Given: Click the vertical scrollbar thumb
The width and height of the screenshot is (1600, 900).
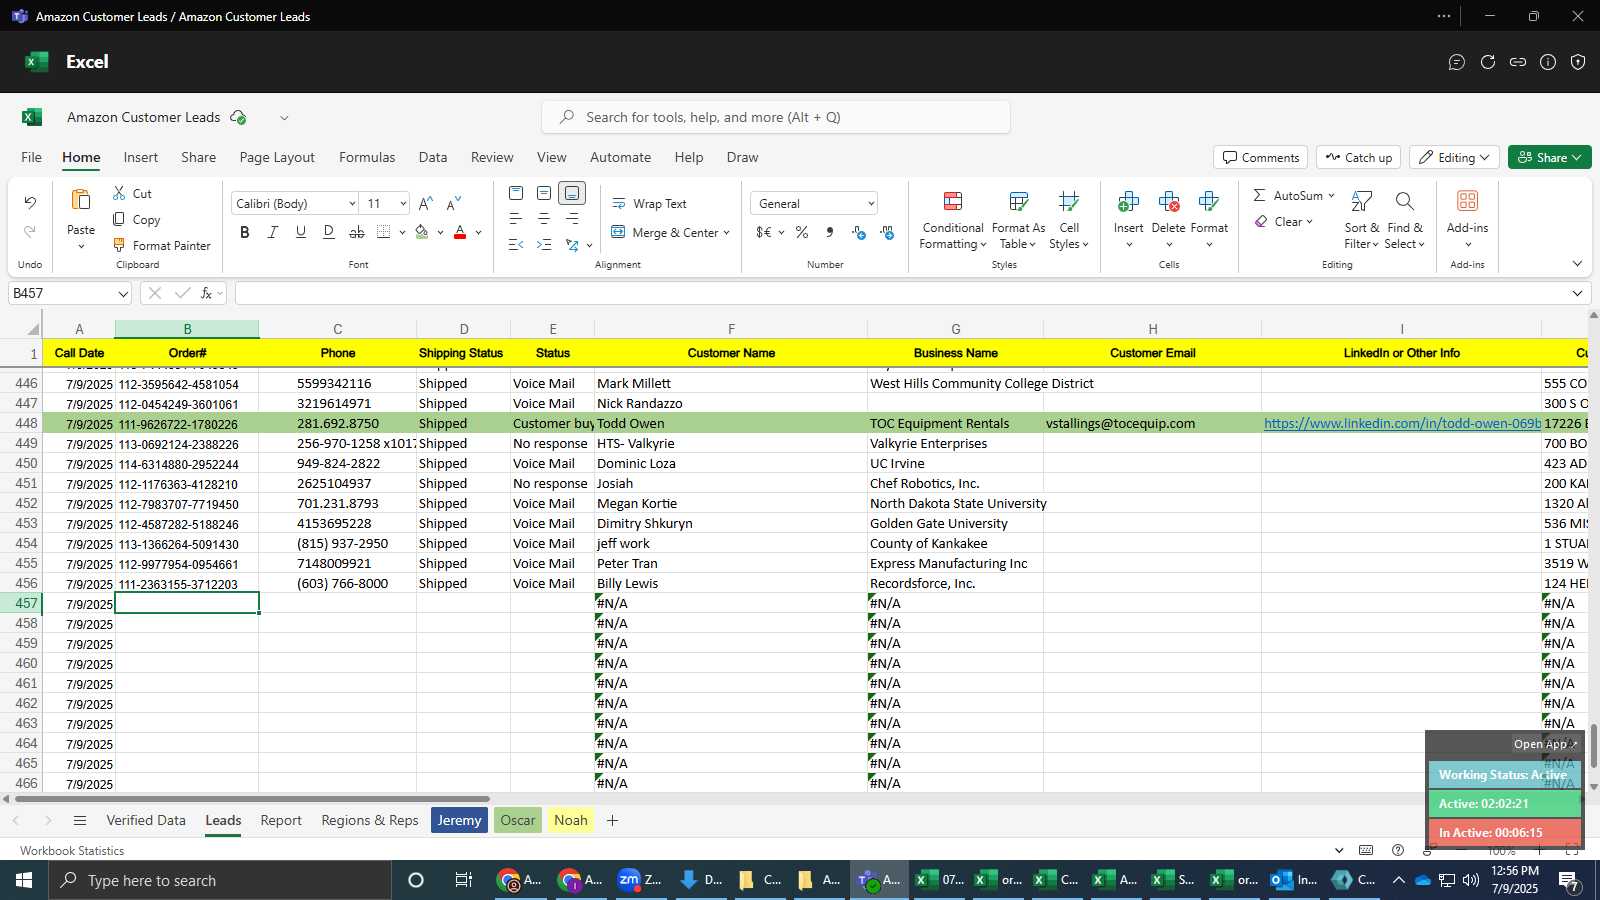Looking at the screenshot, I should (x=1594, y=746).
